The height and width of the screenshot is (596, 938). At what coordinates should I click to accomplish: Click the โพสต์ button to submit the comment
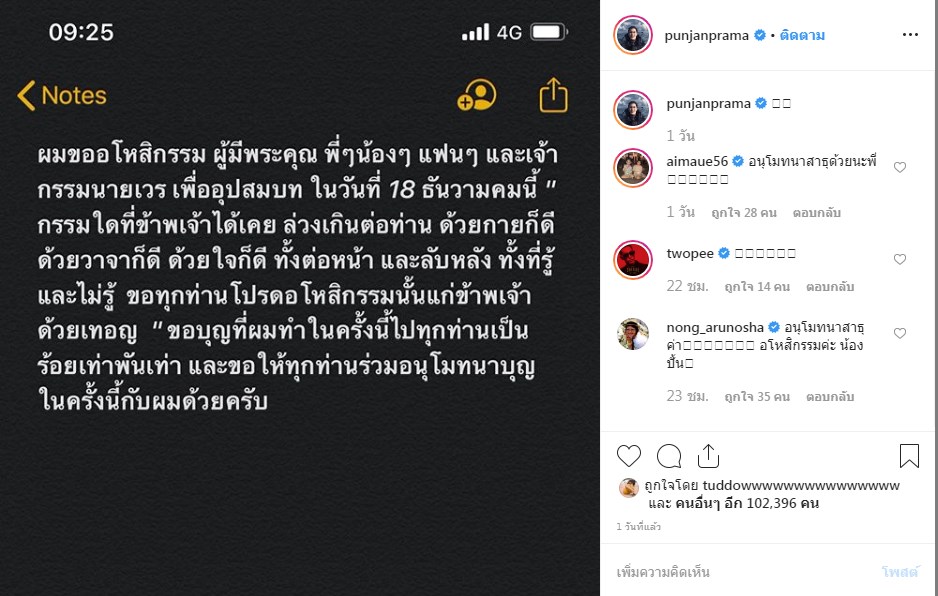pyautogui.click(x=900, y=572)
